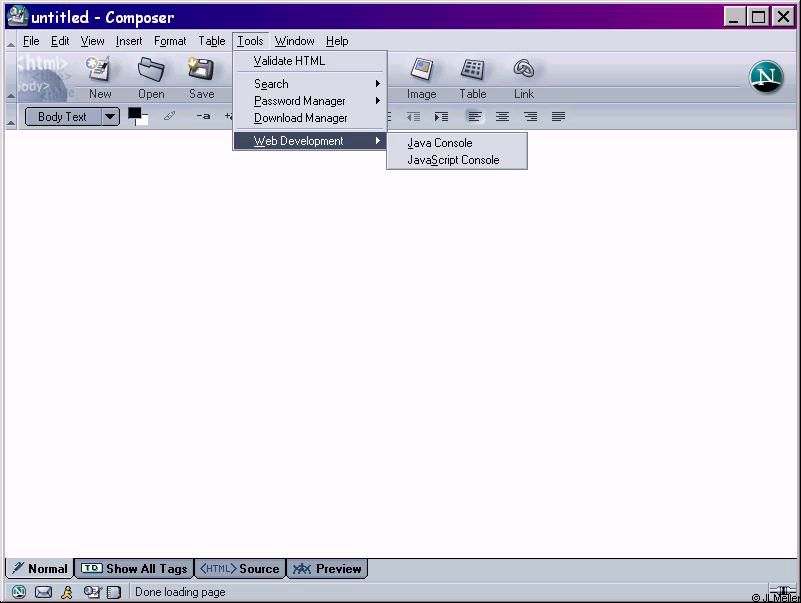The height and width of the screenshot is (603, 801).
Task: Align text right
Action: [x=530, y=117]
